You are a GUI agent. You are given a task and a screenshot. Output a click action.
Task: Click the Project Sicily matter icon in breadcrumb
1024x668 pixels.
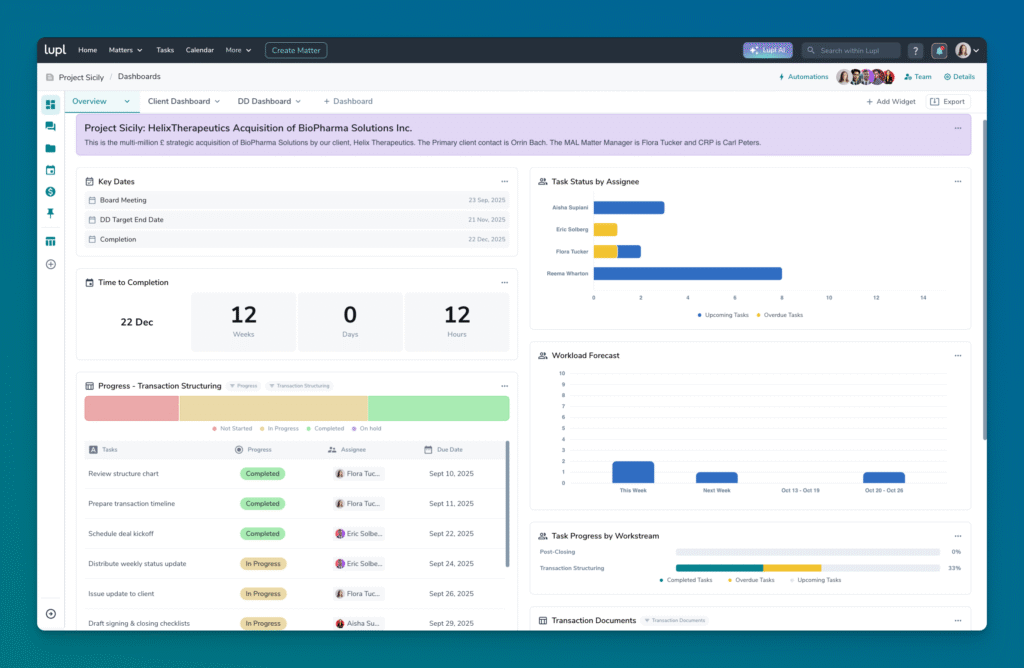(50, 77)
